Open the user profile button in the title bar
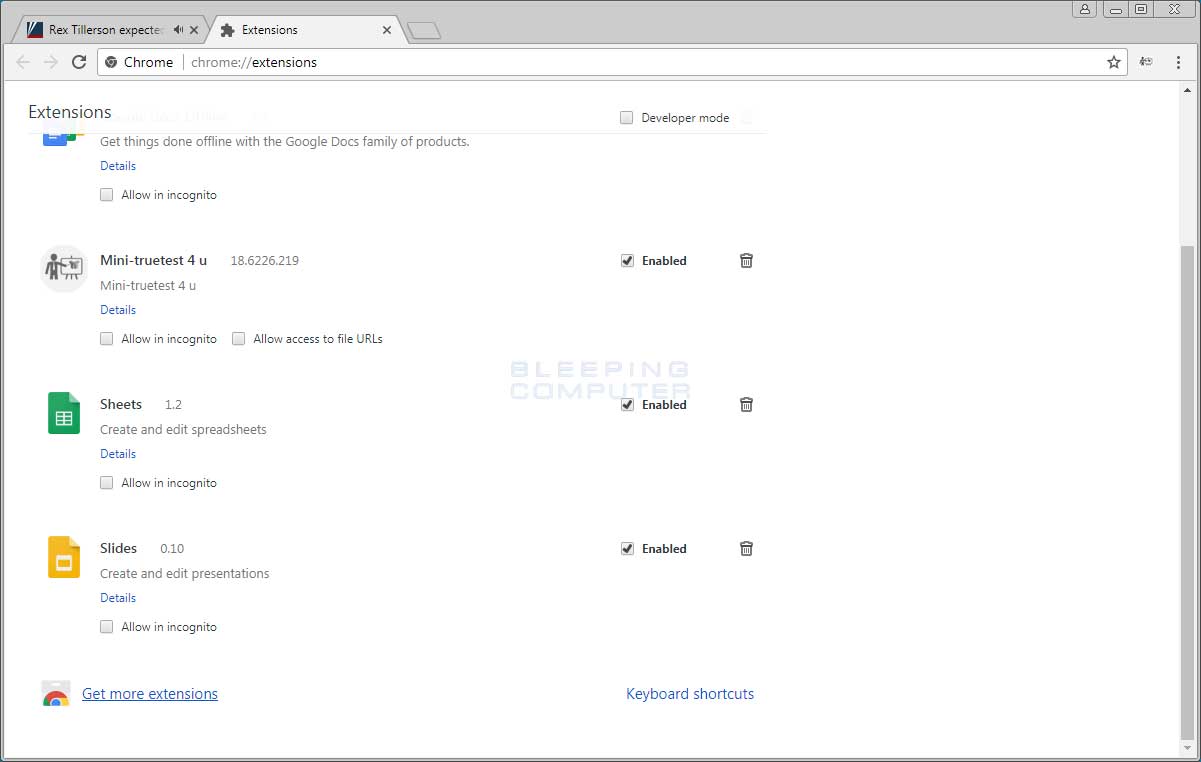 [1085, 9]
